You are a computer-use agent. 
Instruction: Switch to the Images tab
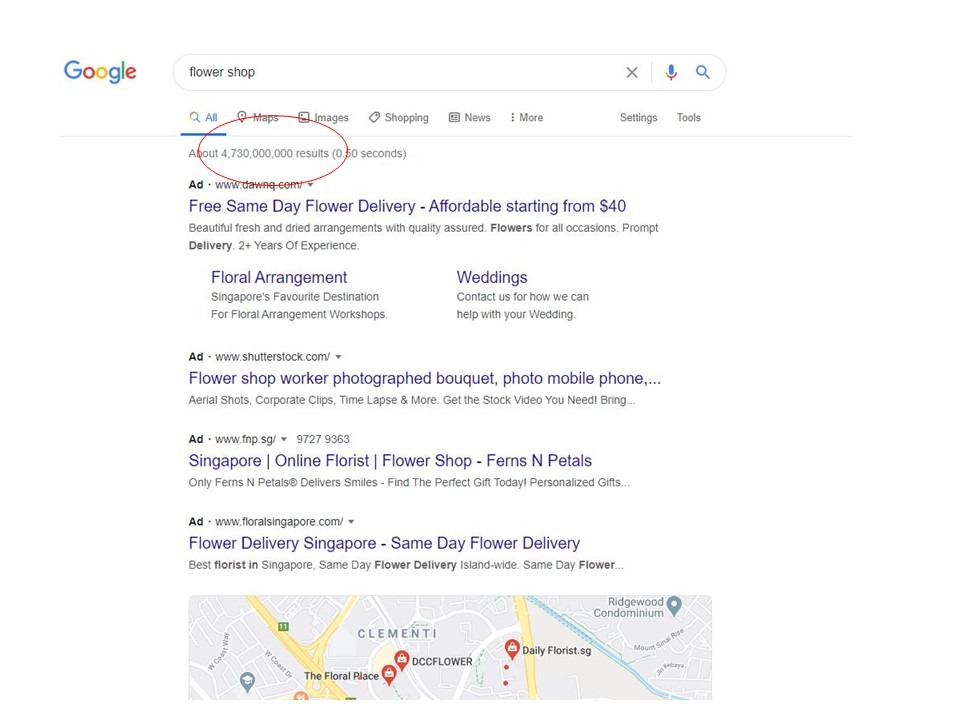click(323, 118)
